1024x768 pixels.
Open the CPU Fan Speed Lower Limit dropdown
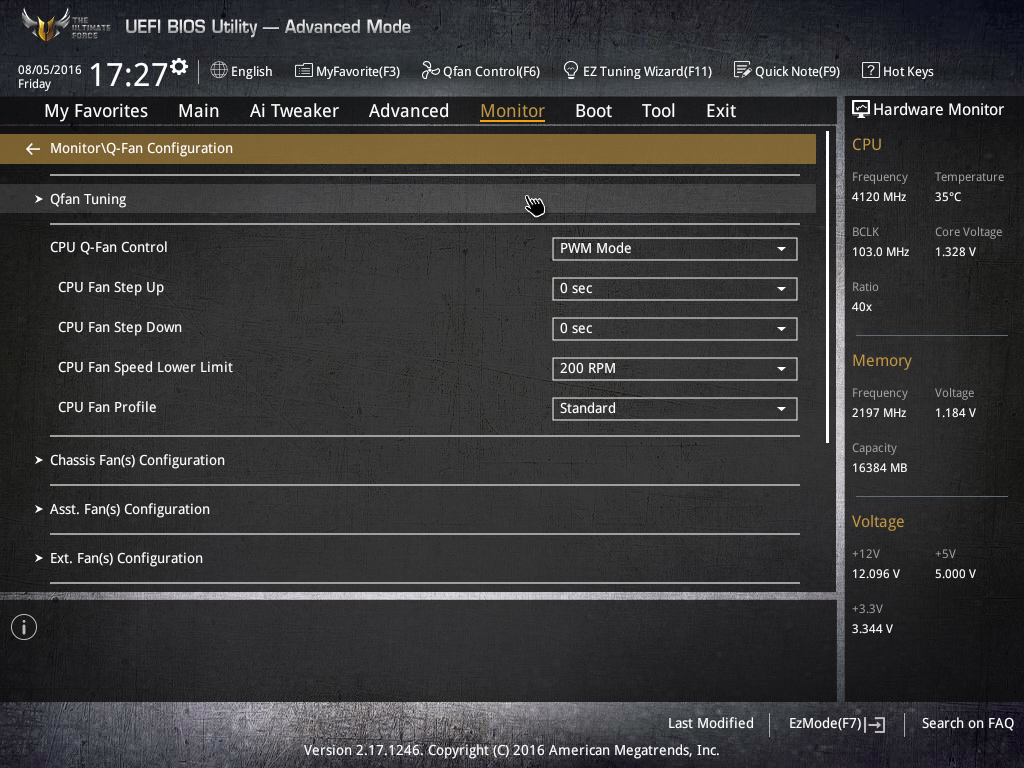pos(675,368)
